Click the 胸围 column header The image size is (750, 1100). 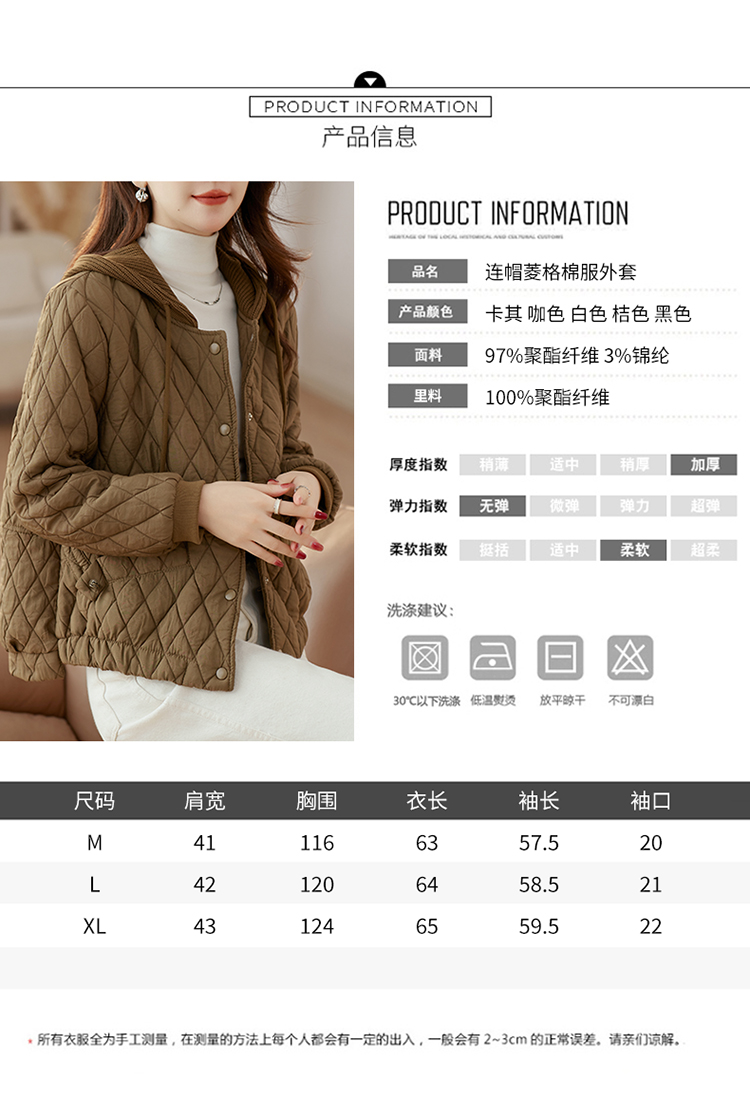[x=316, y=800]
